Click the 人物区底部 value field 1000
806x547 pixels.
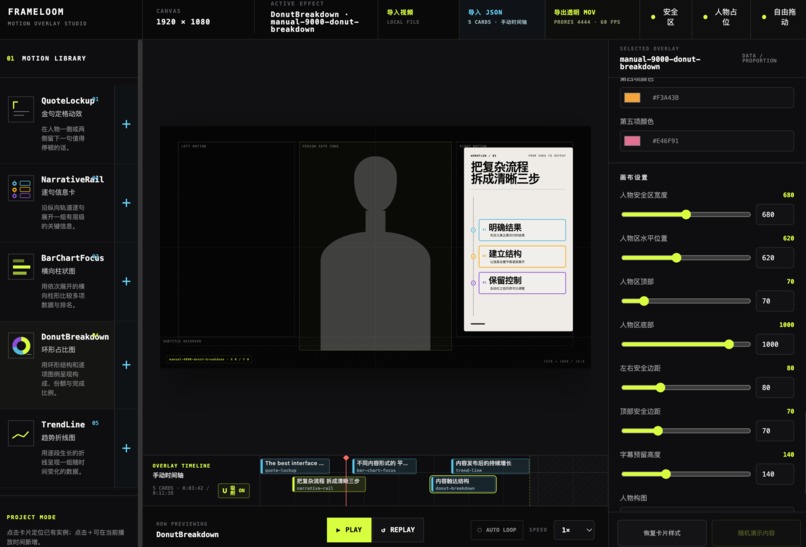pyautogui.click(x=775, y=344)
